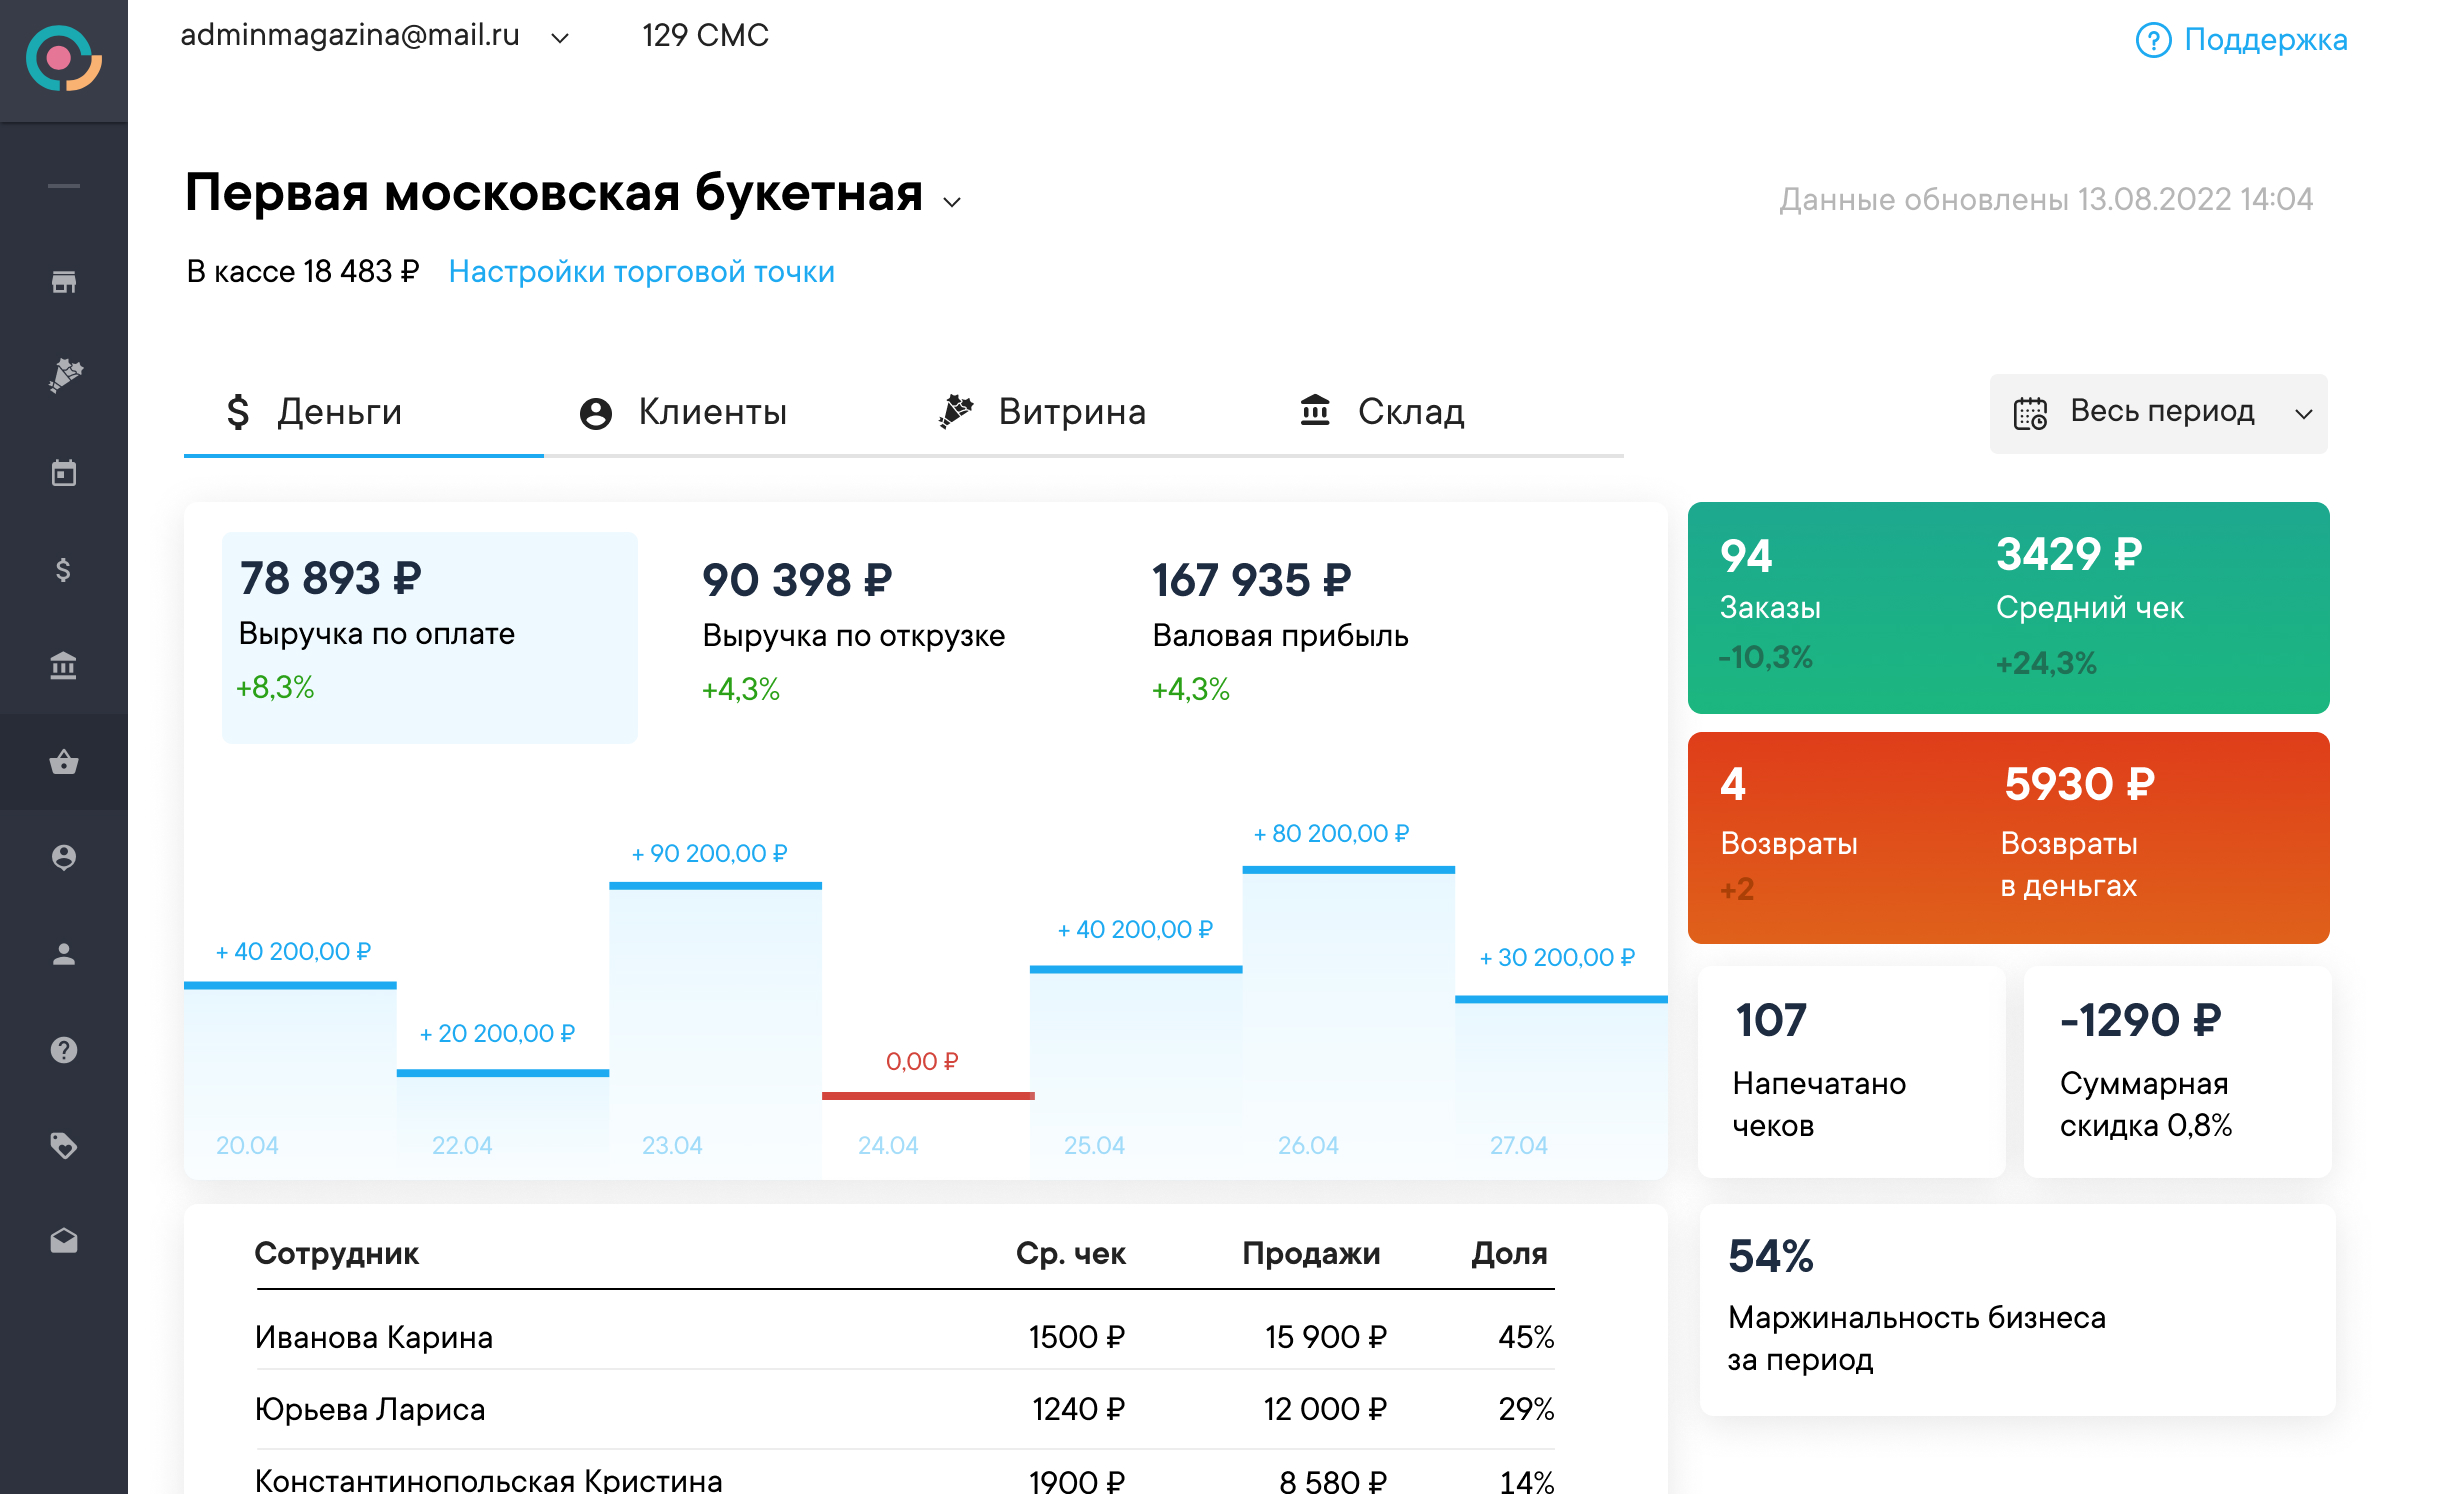Open Настройки торговой точки link
Image resolution: width=2438 pixels, height=1494 pixels.
[x=641, y=272]
